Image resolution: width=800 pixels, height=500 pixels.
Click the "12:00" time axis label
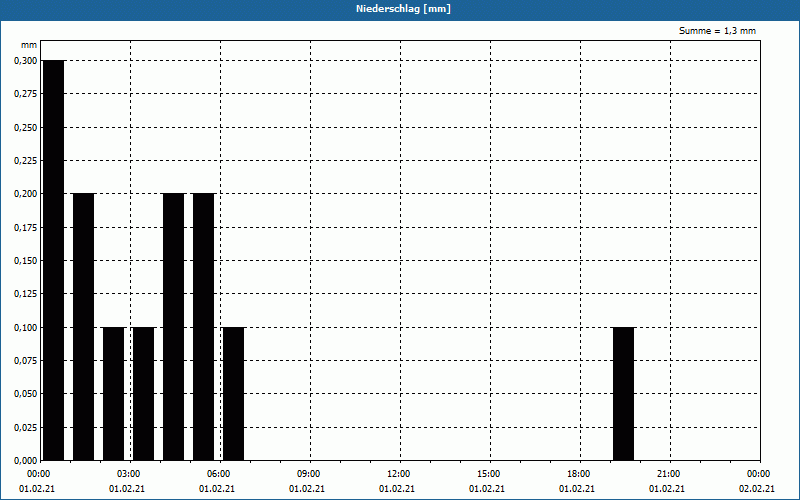coord(398,474)
